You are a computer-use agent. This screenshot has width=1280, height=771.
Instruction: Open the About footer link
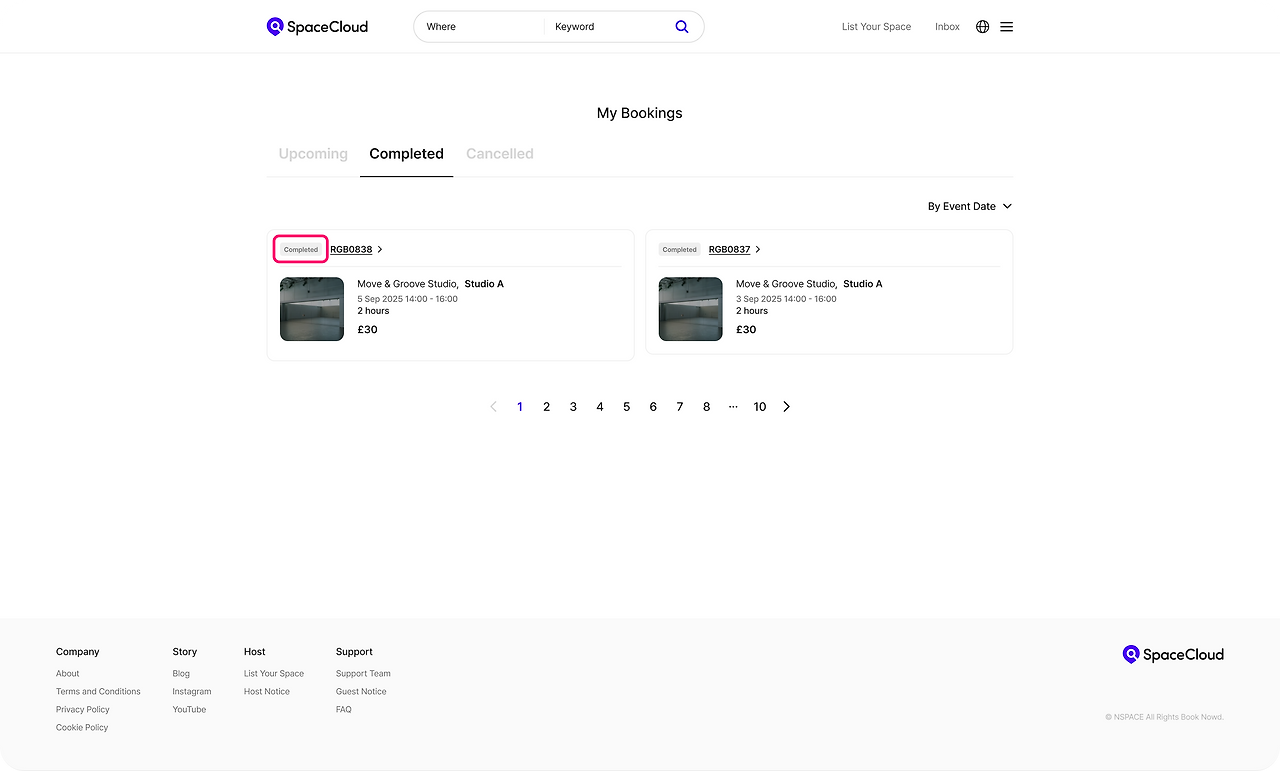tap(68, 674)
